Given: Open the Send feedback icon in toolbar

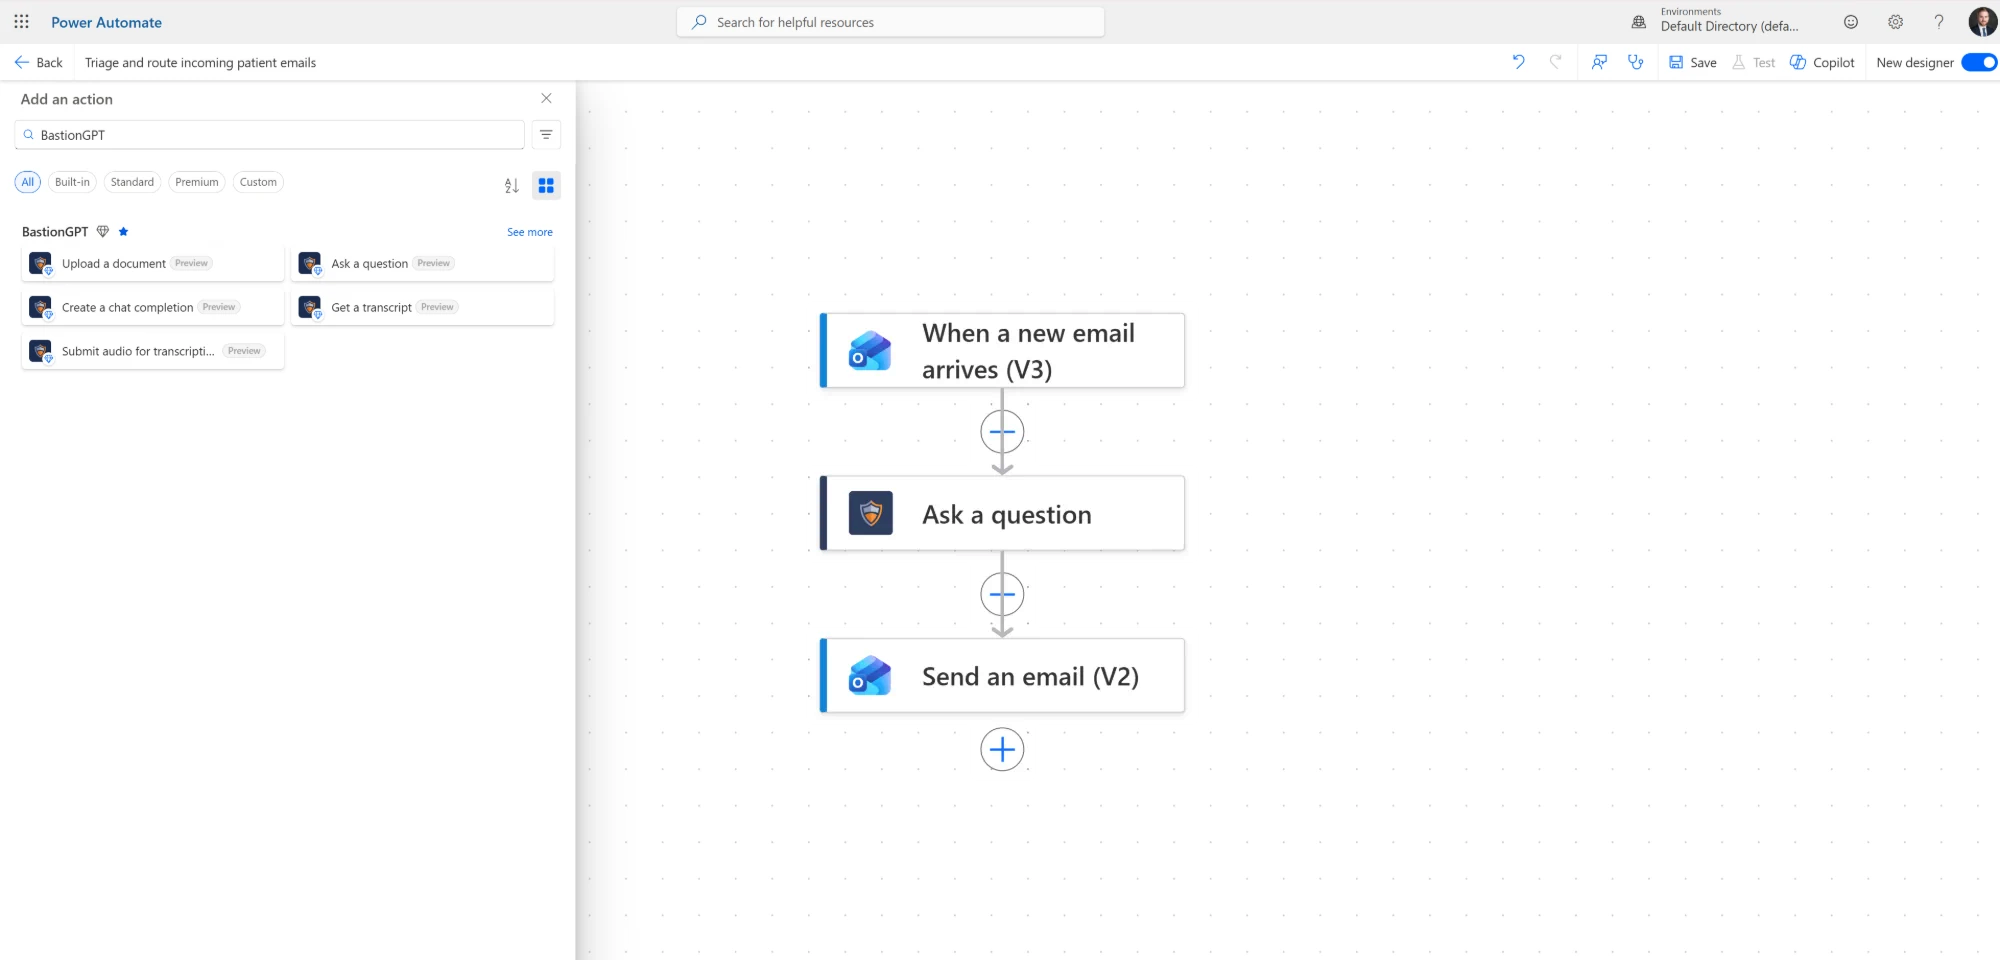Looking at the screenshot, I should (x=1599, y=62).
